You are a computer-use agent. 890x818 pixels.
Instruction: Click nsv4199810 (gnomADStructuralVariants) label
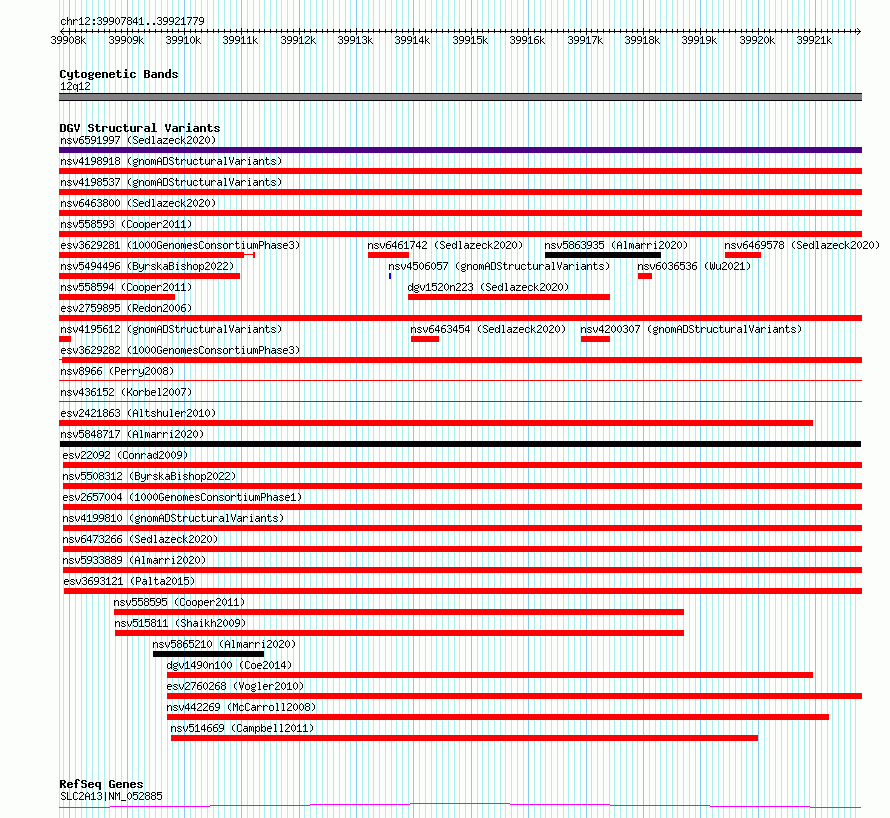point(173,518)
